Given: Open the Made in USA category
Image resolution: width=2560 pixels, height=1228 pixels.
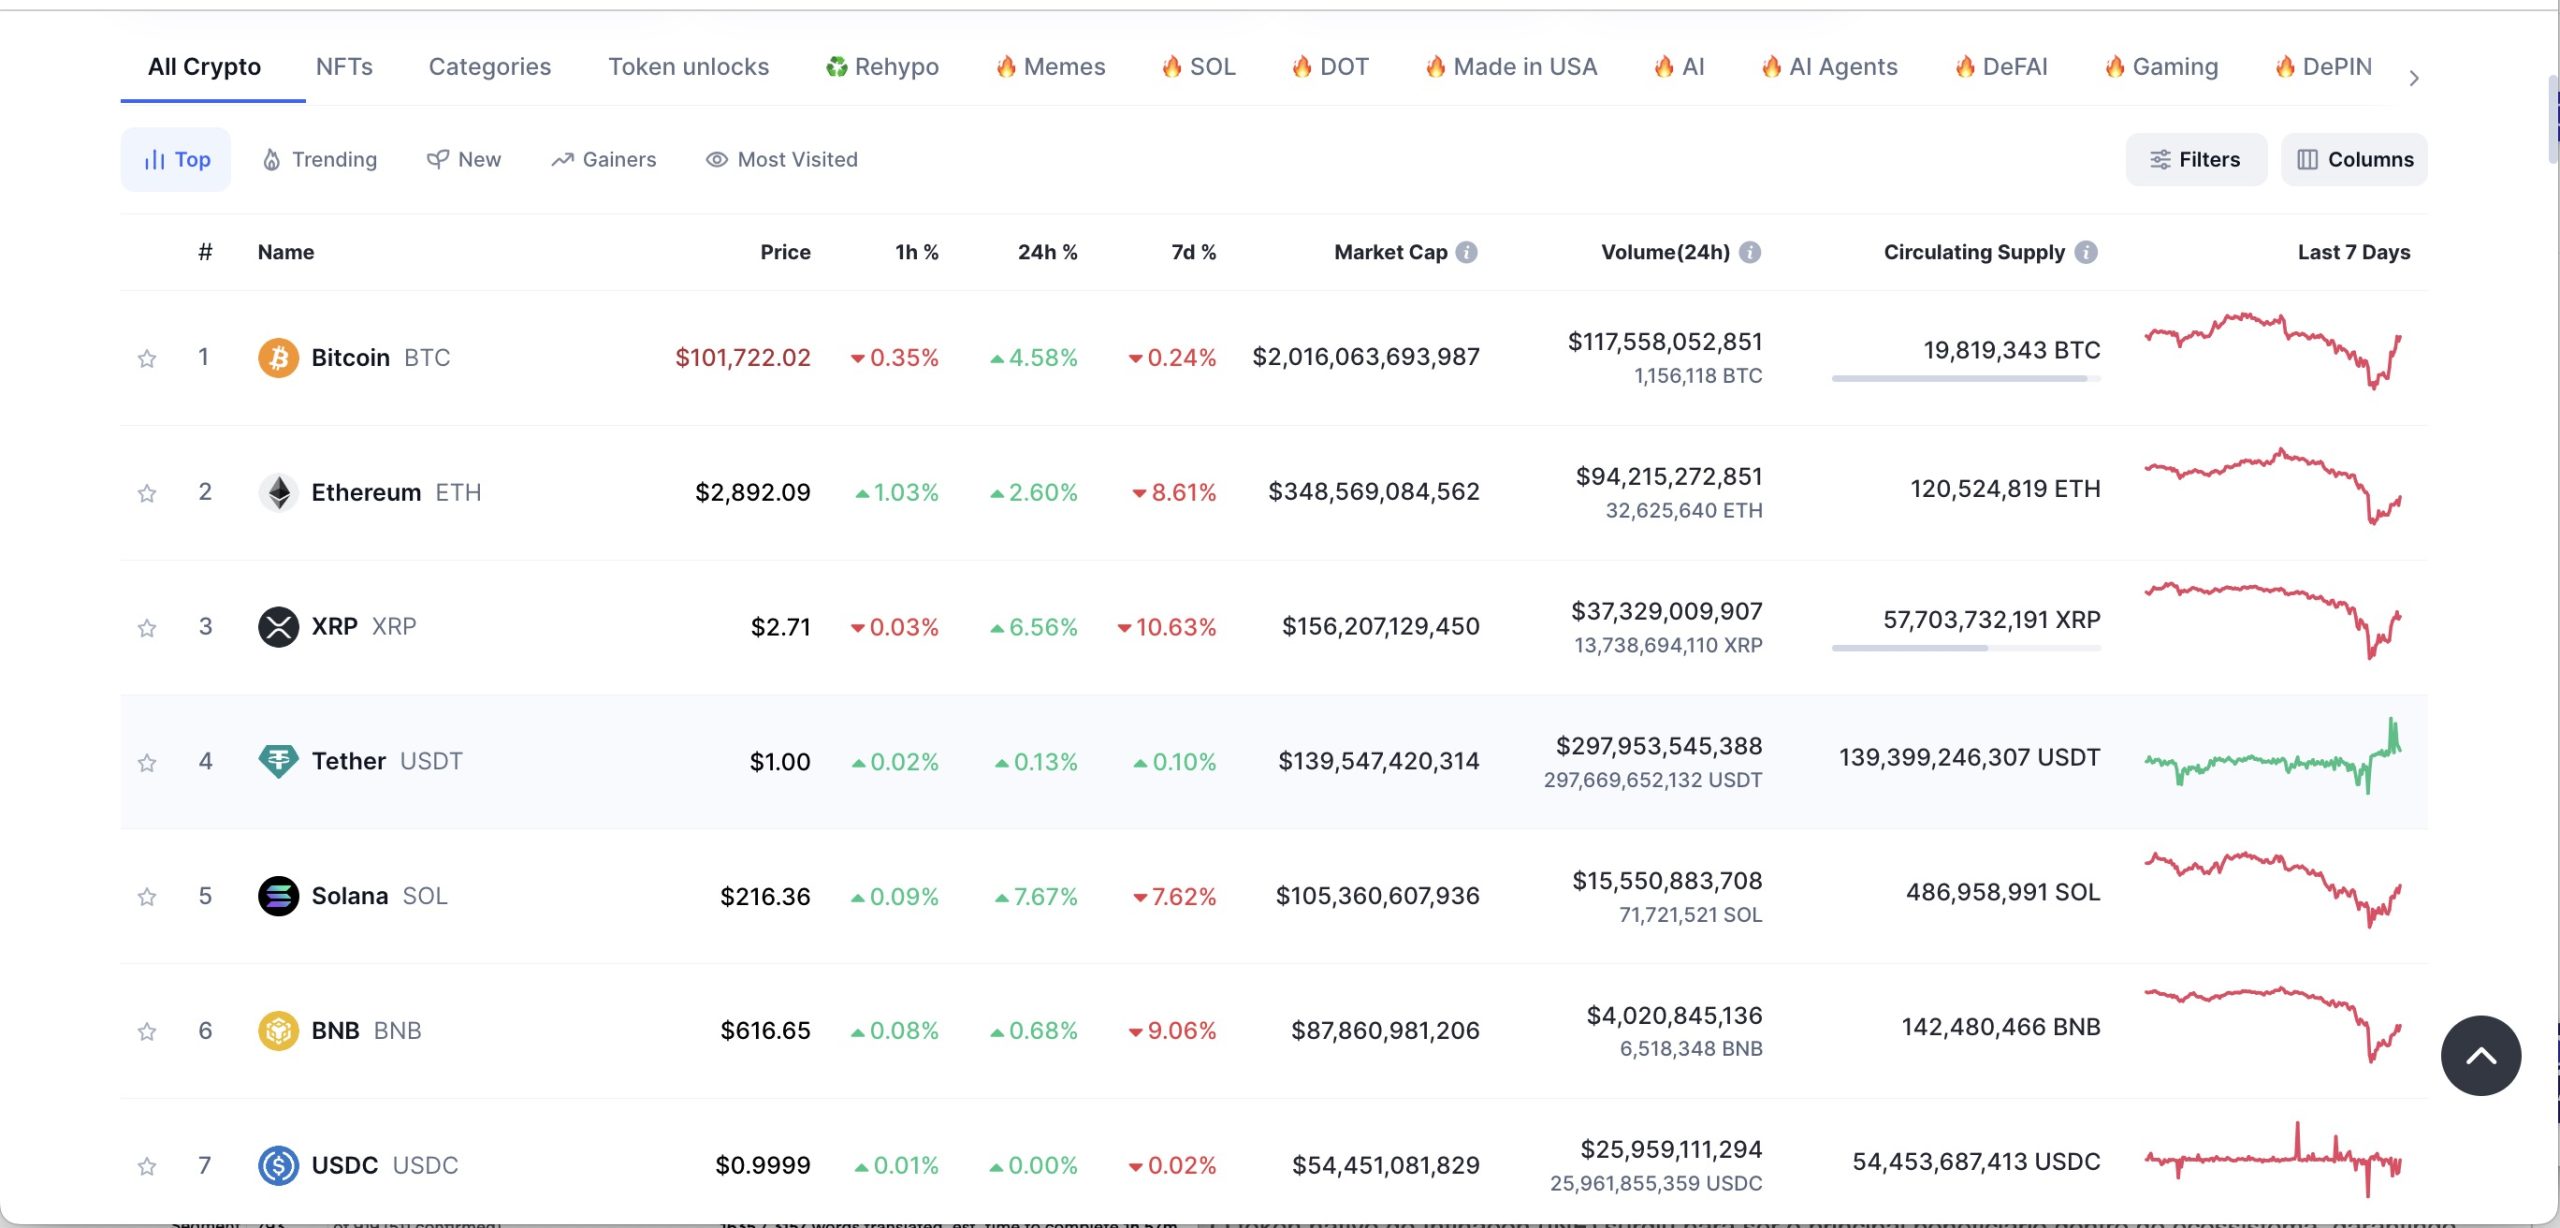Looking at the screenshot, I should (1511, 67).
